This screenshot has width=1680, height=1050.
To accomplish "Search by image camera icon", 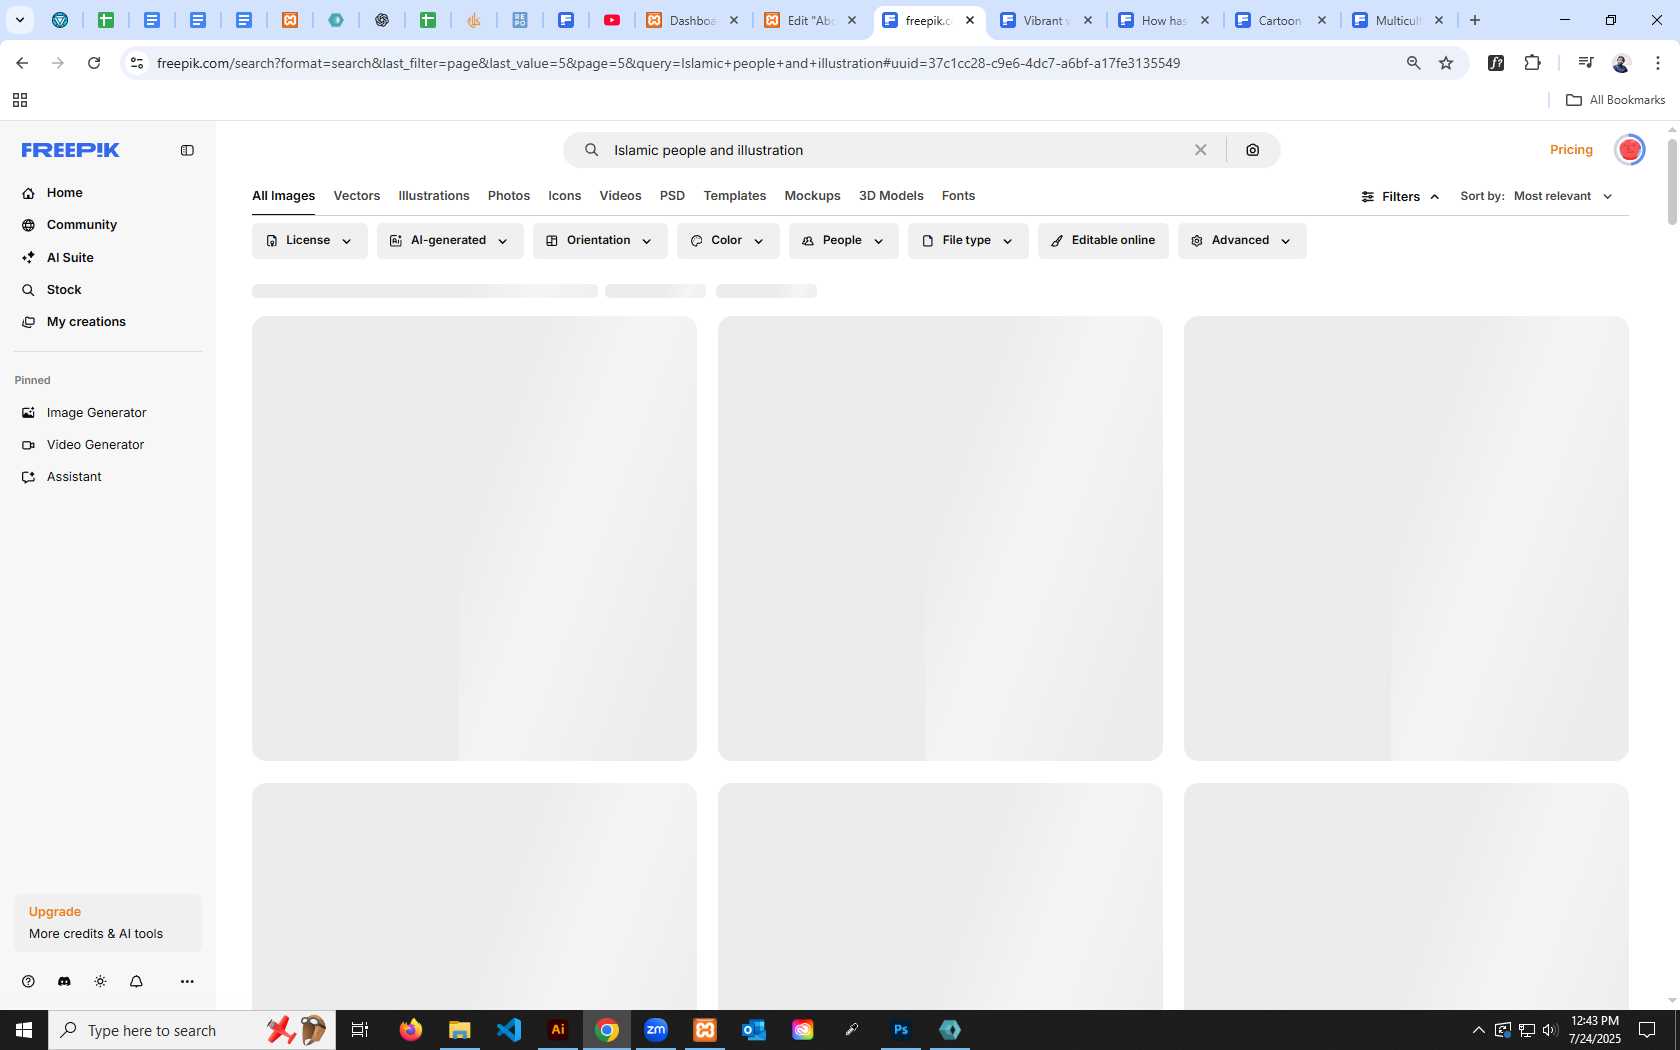I will tap(1252, 150).
